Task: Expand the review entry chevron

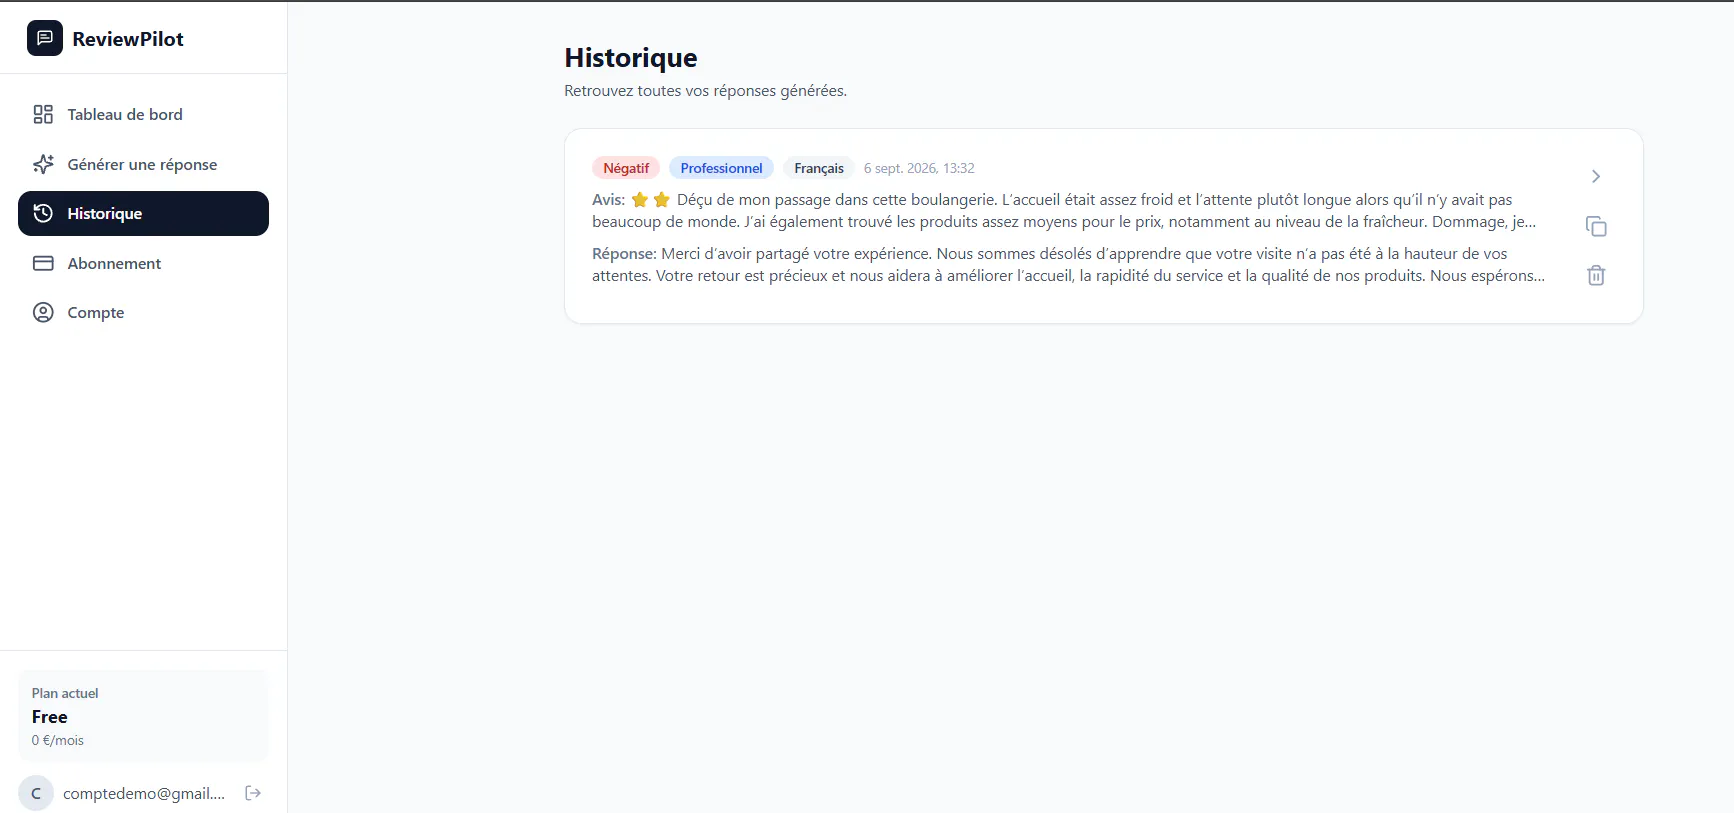Action: coord(1596,176)
